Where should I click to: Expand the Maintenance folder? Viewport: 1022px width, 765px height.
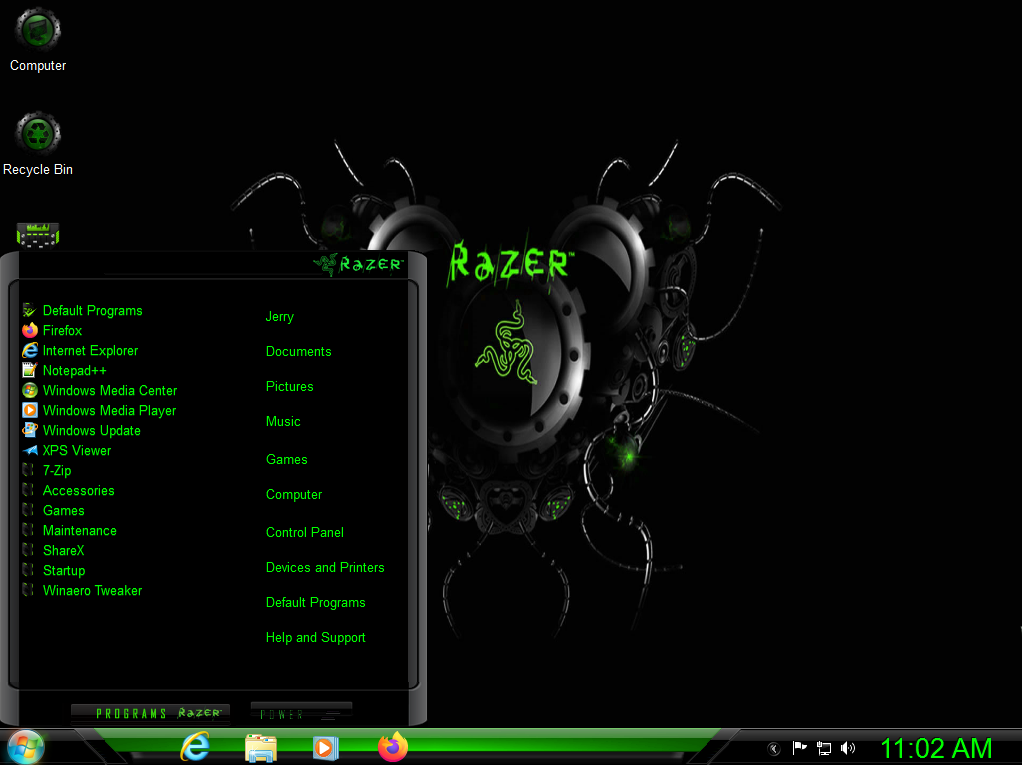click(70, 530)
